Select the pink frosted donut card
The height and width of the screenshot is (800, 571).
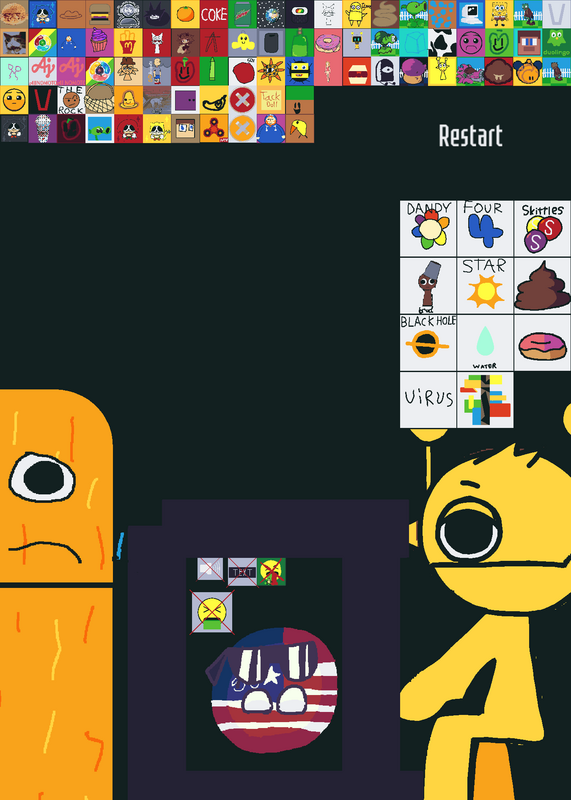(x=542, y=343)
